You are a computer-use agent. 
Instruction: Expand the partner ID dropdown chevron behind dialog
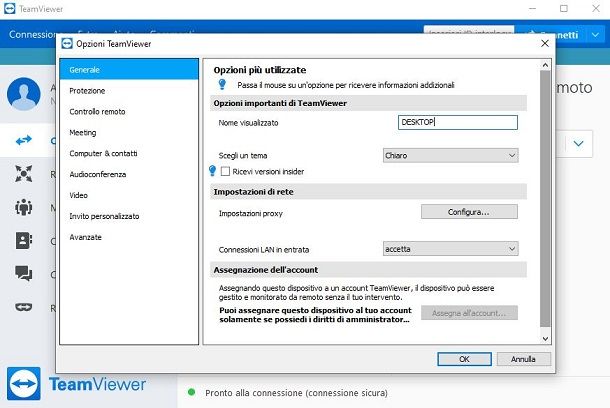578,144
